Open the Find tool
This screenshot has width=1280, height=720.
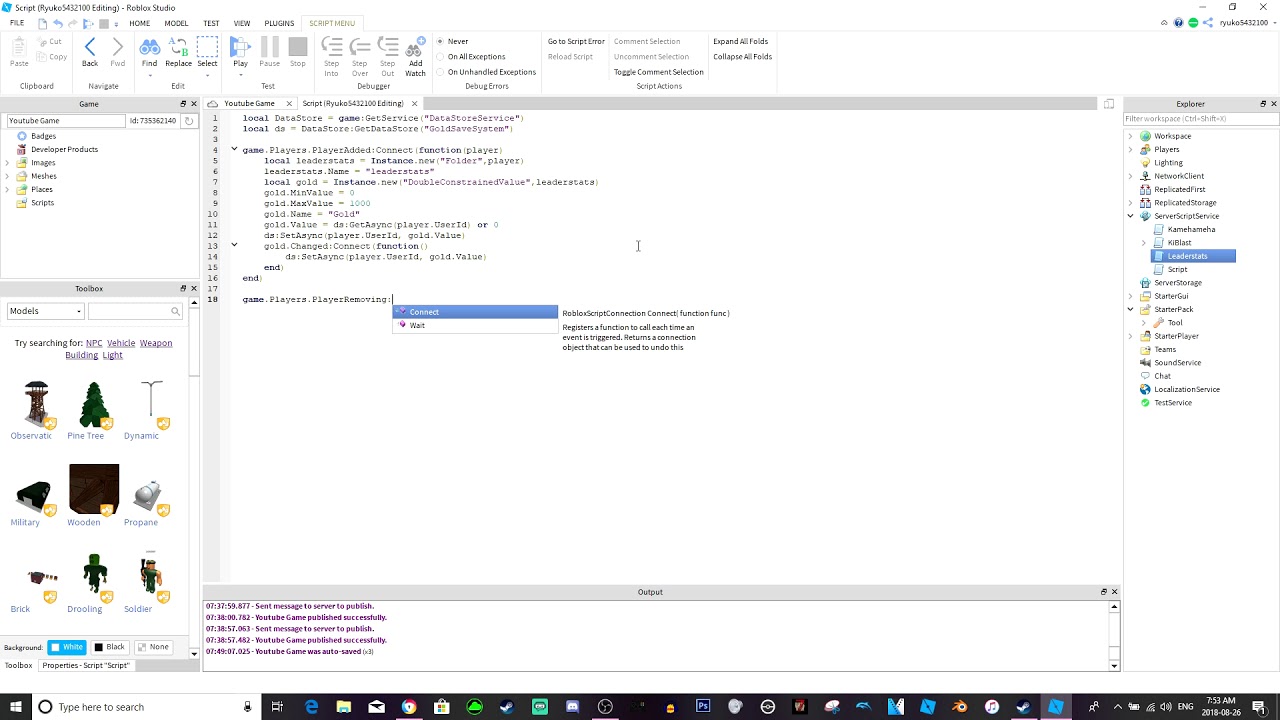pos(149,52)
